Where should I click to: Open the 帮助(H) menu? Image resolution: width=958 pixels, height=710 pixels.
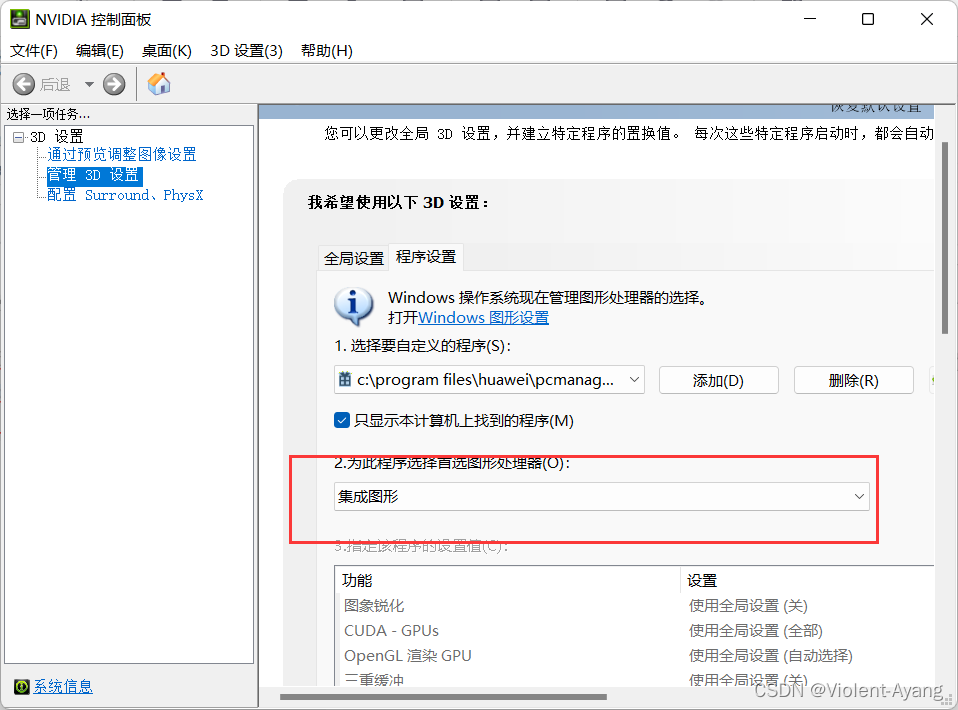tap(327, 51)
